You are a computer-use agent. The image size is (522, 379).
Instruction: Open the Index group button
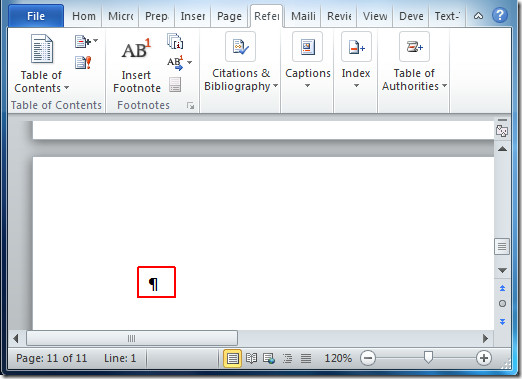tap(356, 60)
